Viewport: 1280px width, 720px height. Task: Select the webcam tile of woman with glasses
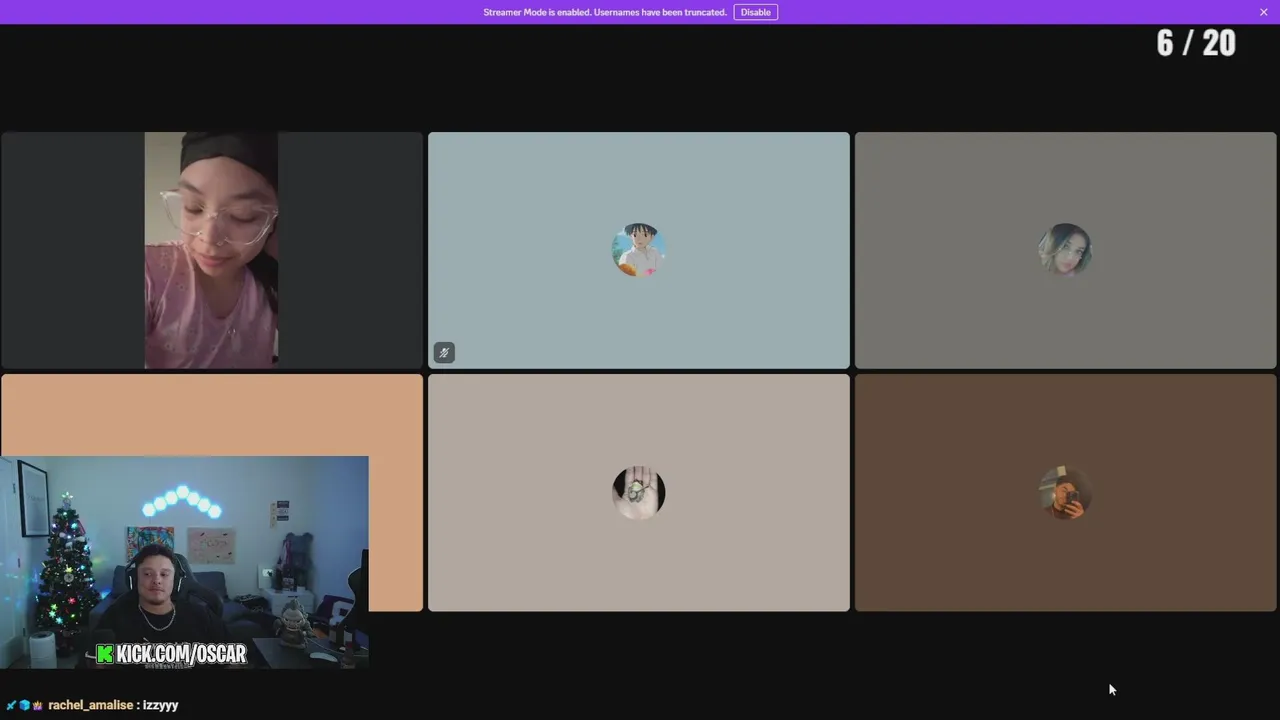point(212,250)
